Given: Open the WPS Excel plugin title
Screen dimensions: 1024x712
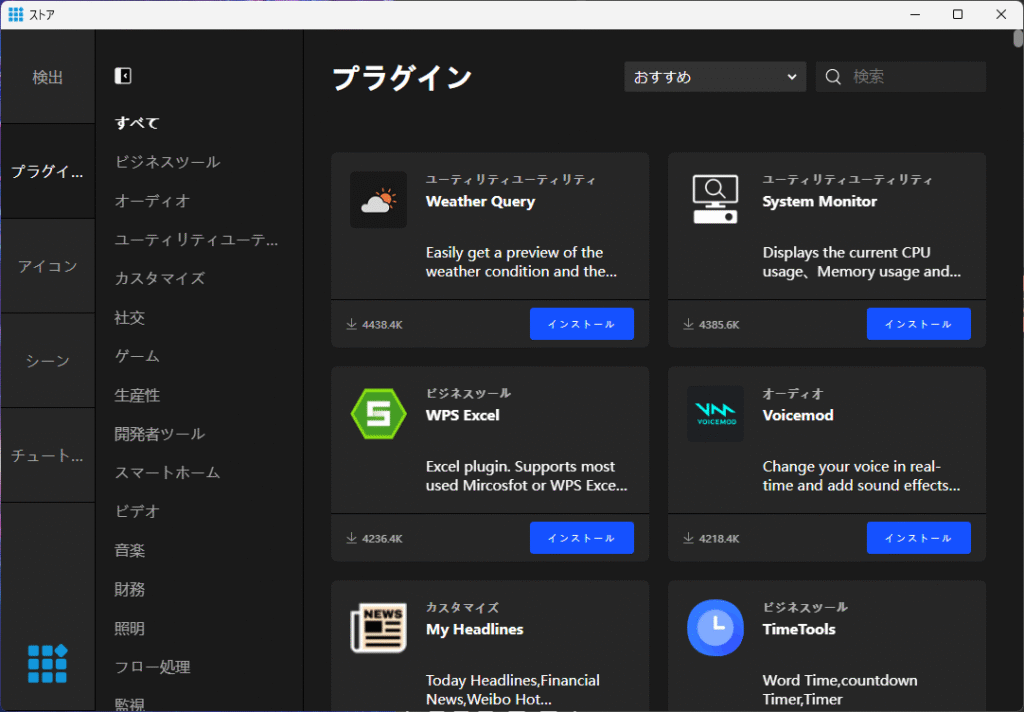Looking at the screenshot, I should (462, 415).
